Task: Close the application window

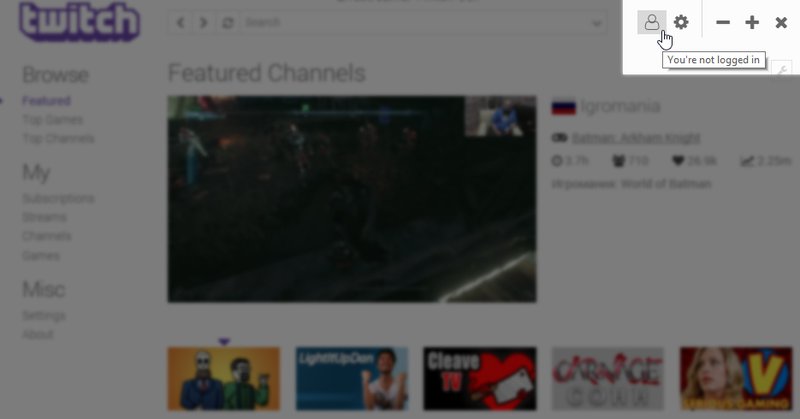Action: tap(781, 22)
